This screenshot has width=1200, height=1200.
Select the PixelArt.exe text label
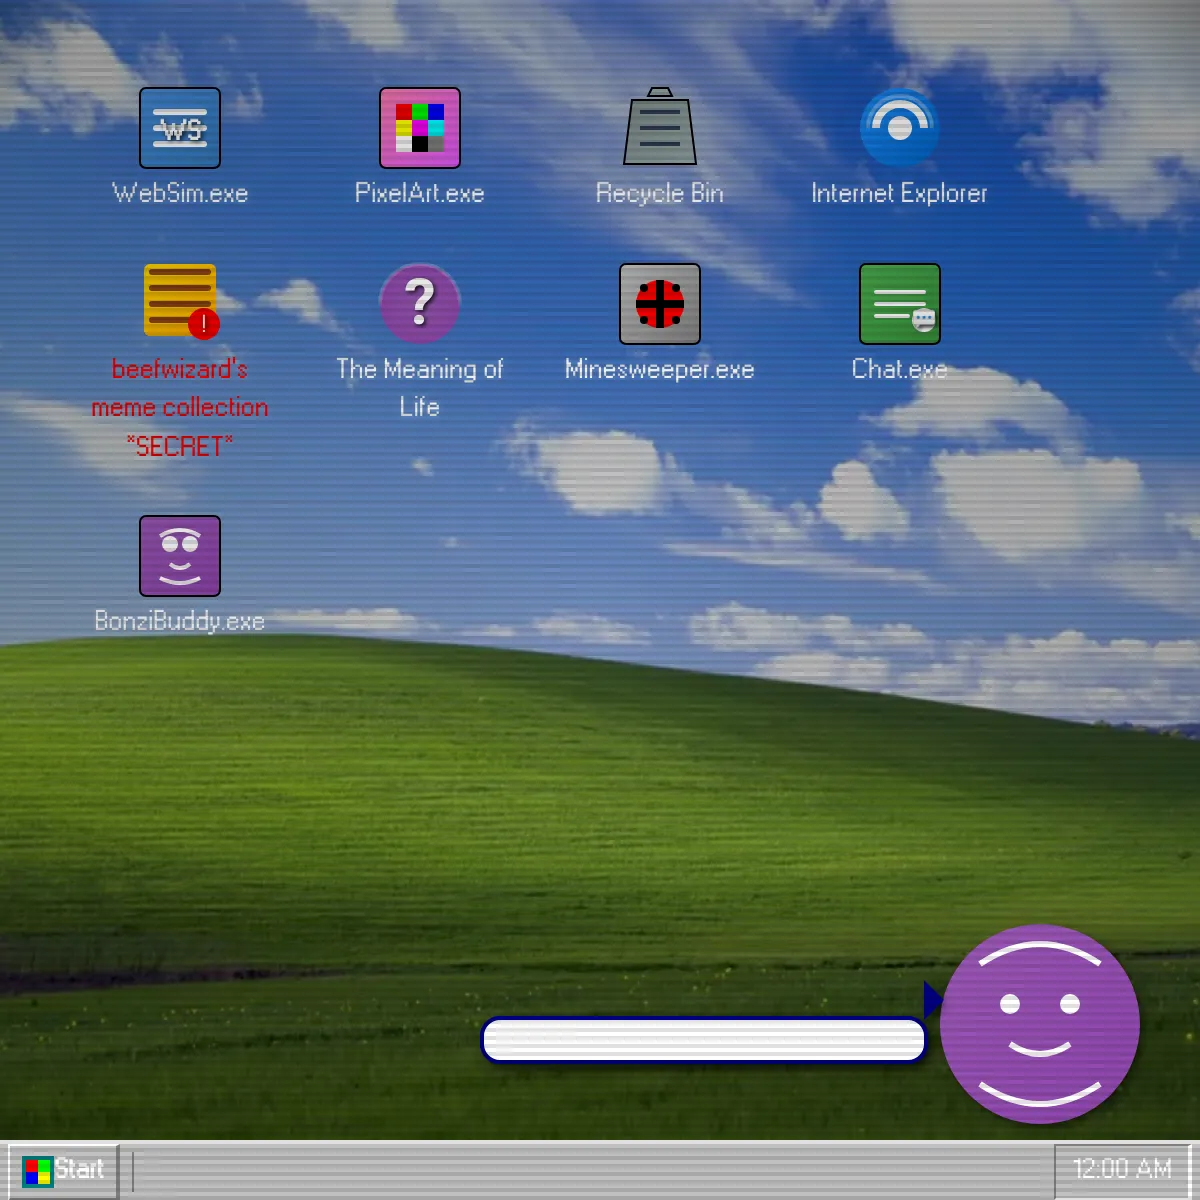(420, 193)
